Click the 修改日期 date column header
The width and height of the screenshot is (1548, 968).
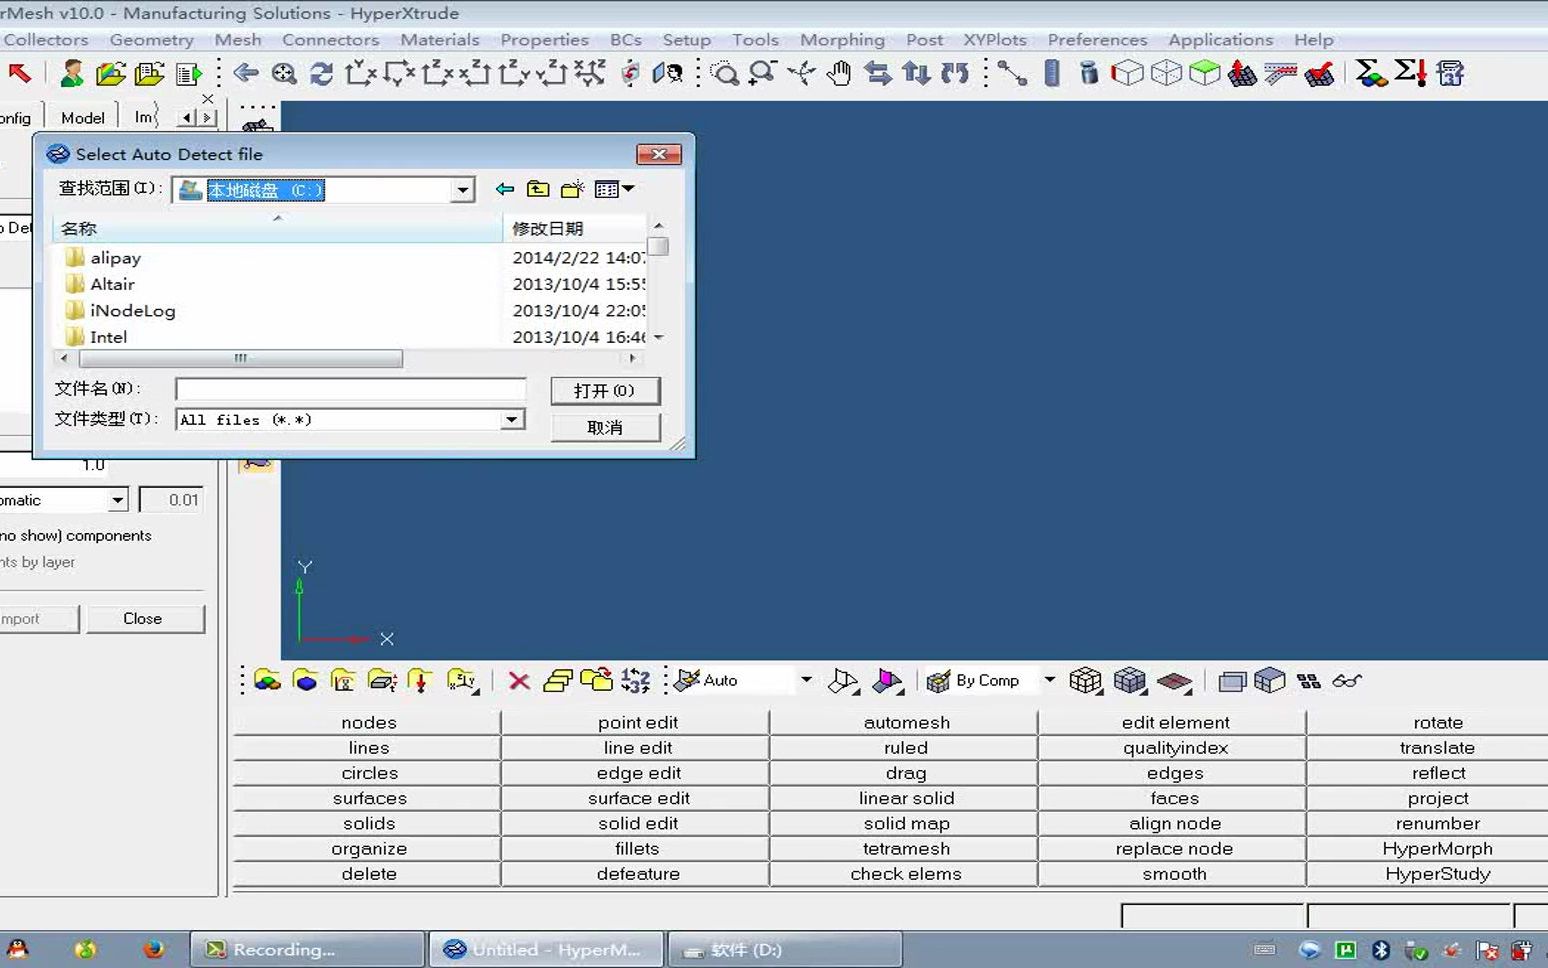pyautogui.click(x=575, y=229)
